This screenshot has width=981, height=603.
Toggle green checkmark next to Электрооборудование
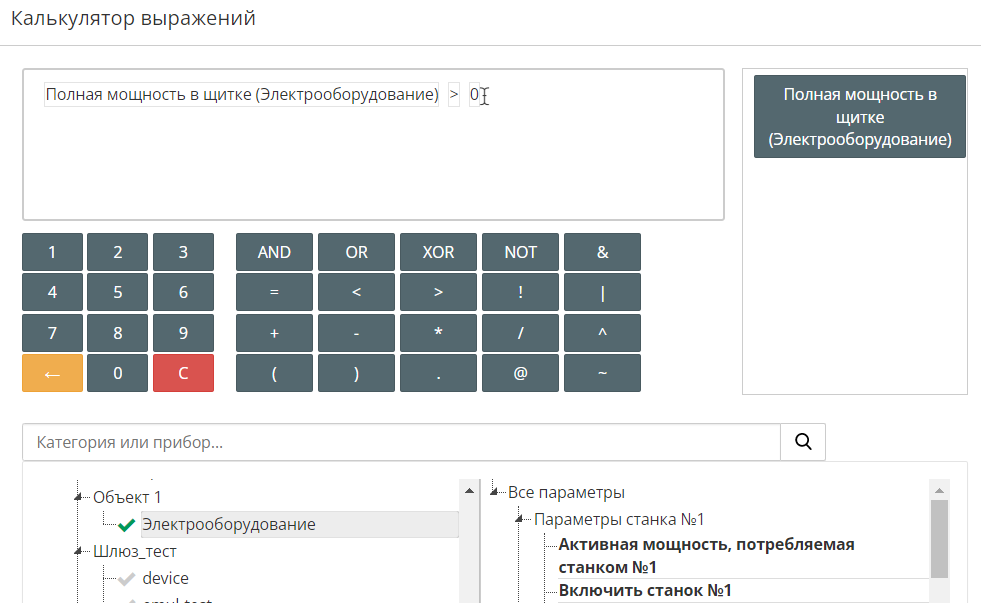126,525
